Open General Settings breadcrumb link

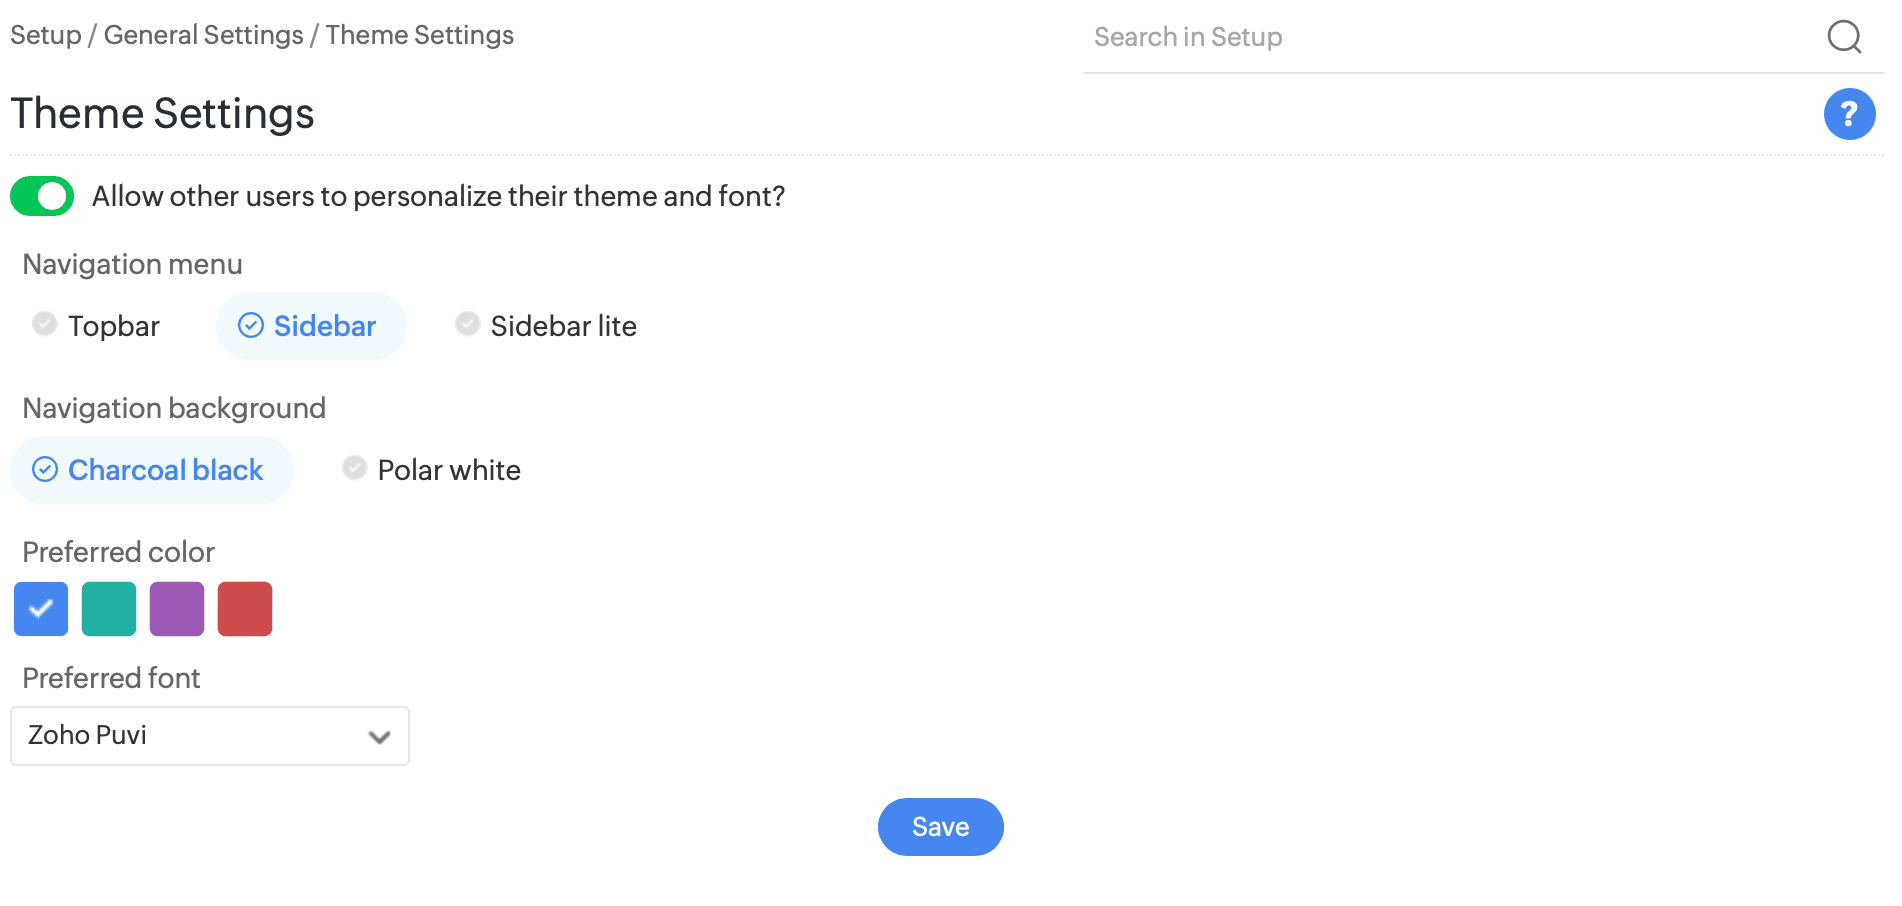tap(203, 35)
